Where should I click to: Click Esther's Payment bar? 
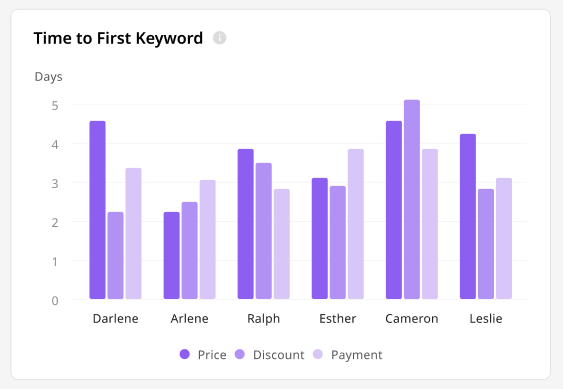pyautogui.click(x=356, y=224)
